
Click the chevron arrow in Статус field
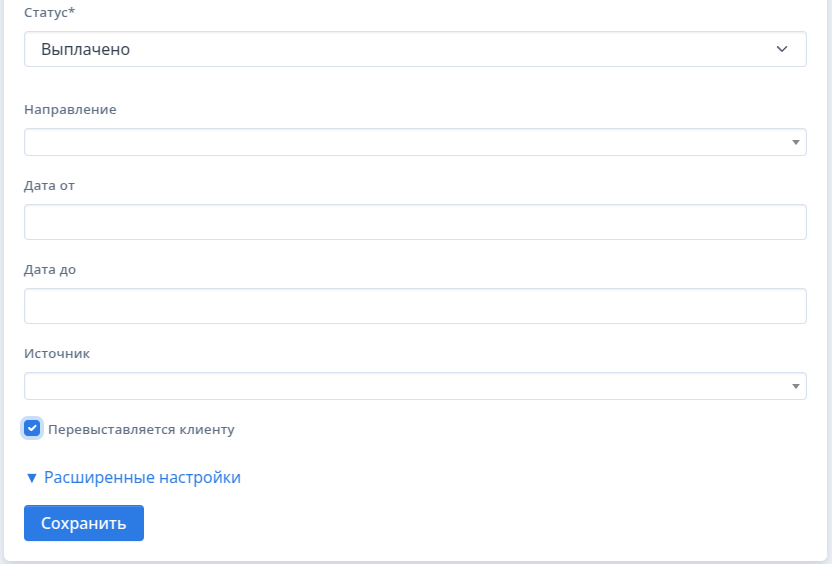point(782,49)
